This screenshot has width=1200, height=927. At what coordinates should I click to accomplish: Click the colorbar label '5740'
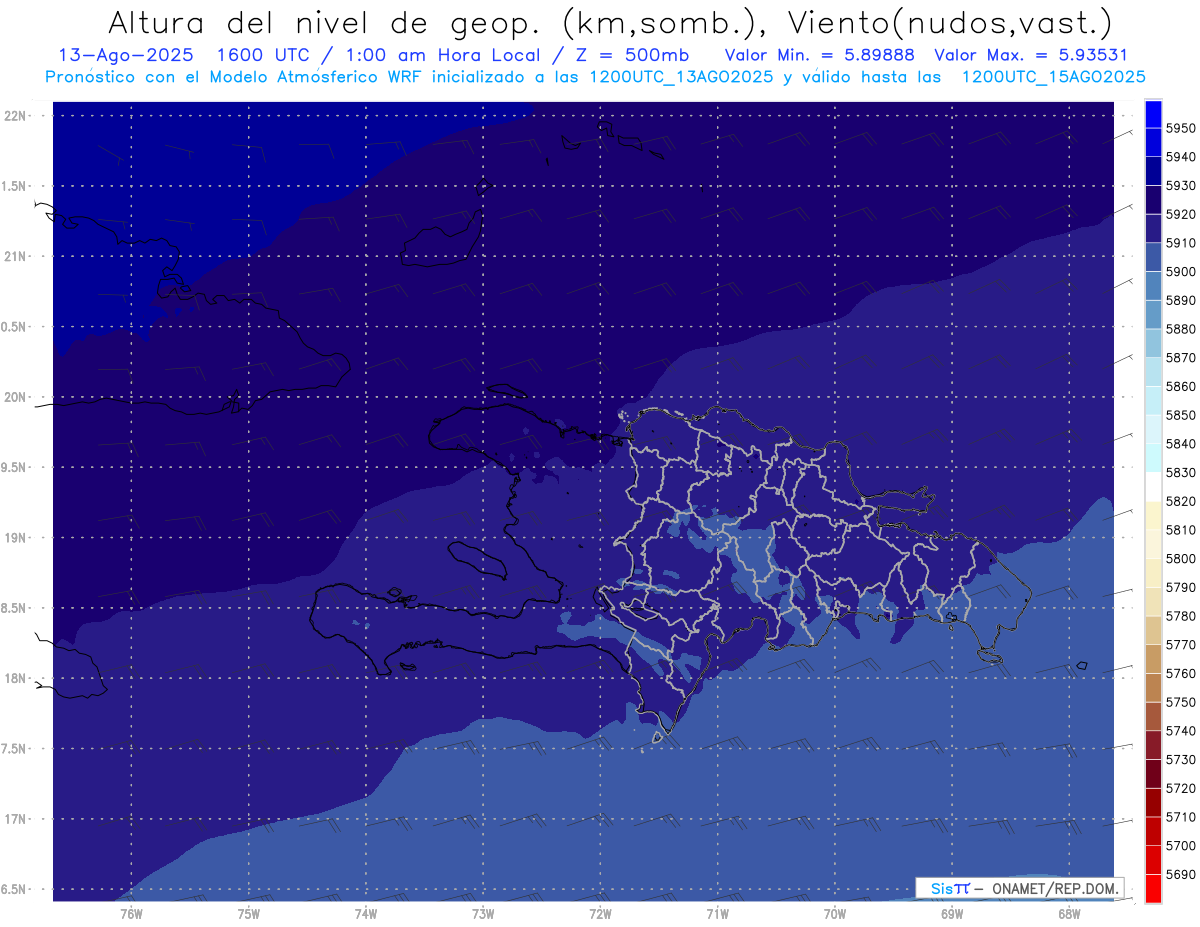[1181, 731]
